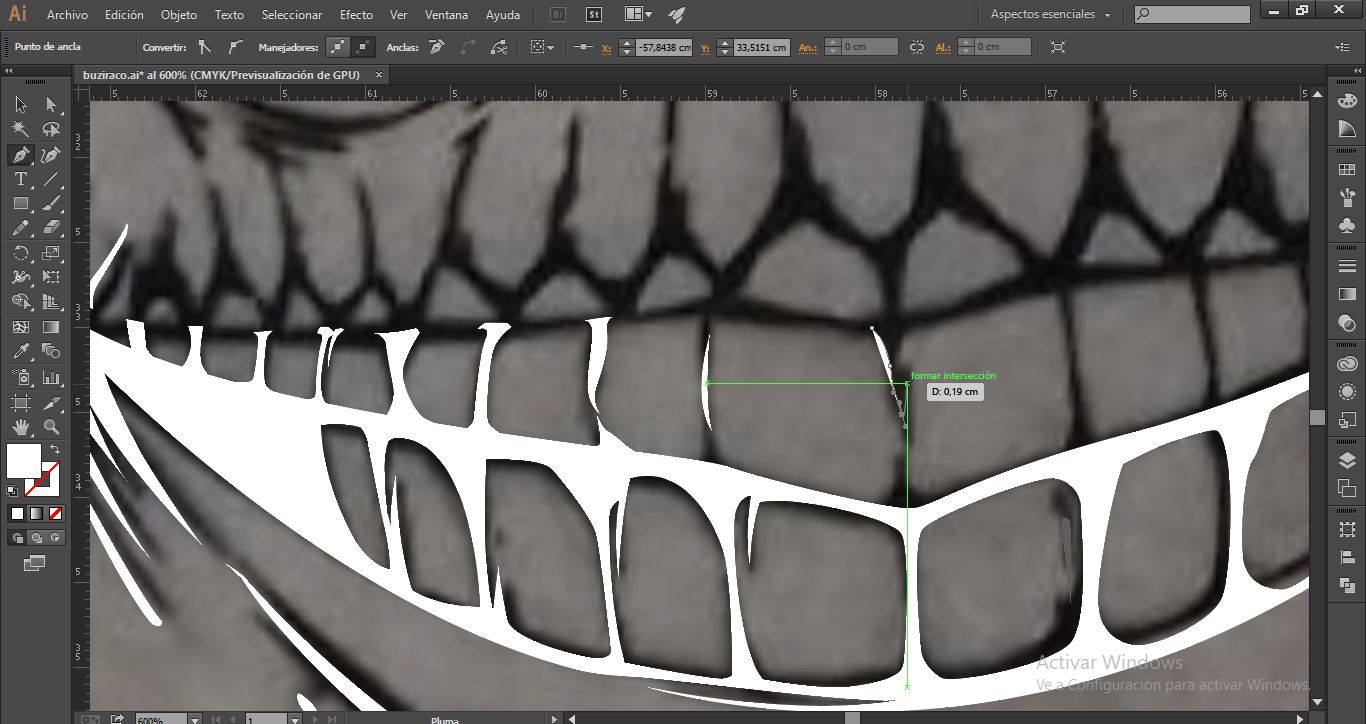Open the Layers panel icon
This screenshot has width=1366, height=724.
tap(1347, 461)
